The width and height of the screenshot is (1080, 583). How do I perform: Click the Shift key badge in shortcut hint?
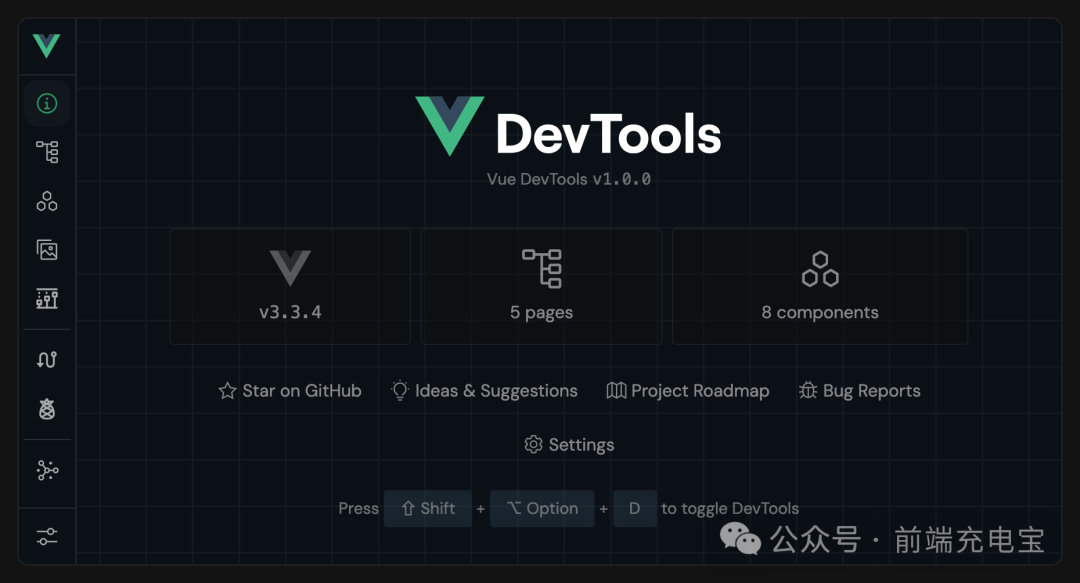427,508
